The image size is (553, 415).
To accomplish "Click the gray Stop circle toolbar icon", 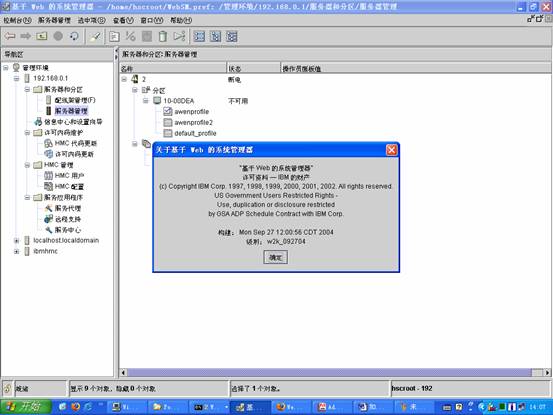I will (58, 36).
